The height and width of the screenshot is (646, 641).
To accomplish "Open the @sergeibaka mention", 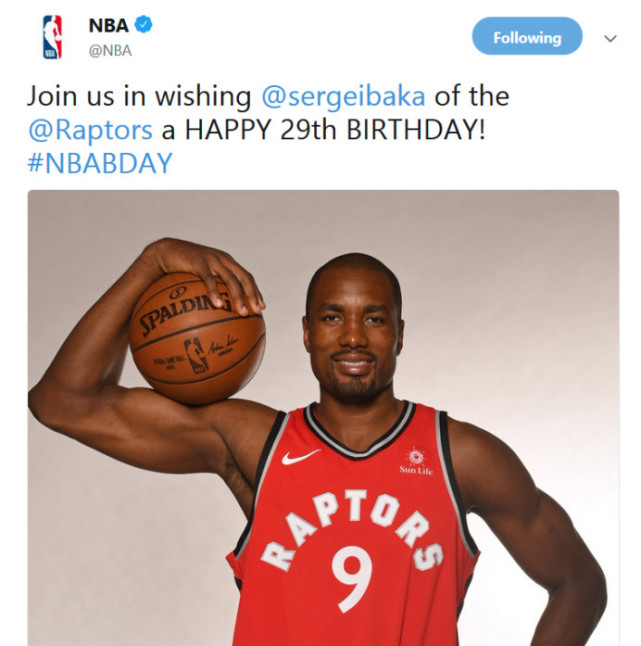I will click(344, 96).
